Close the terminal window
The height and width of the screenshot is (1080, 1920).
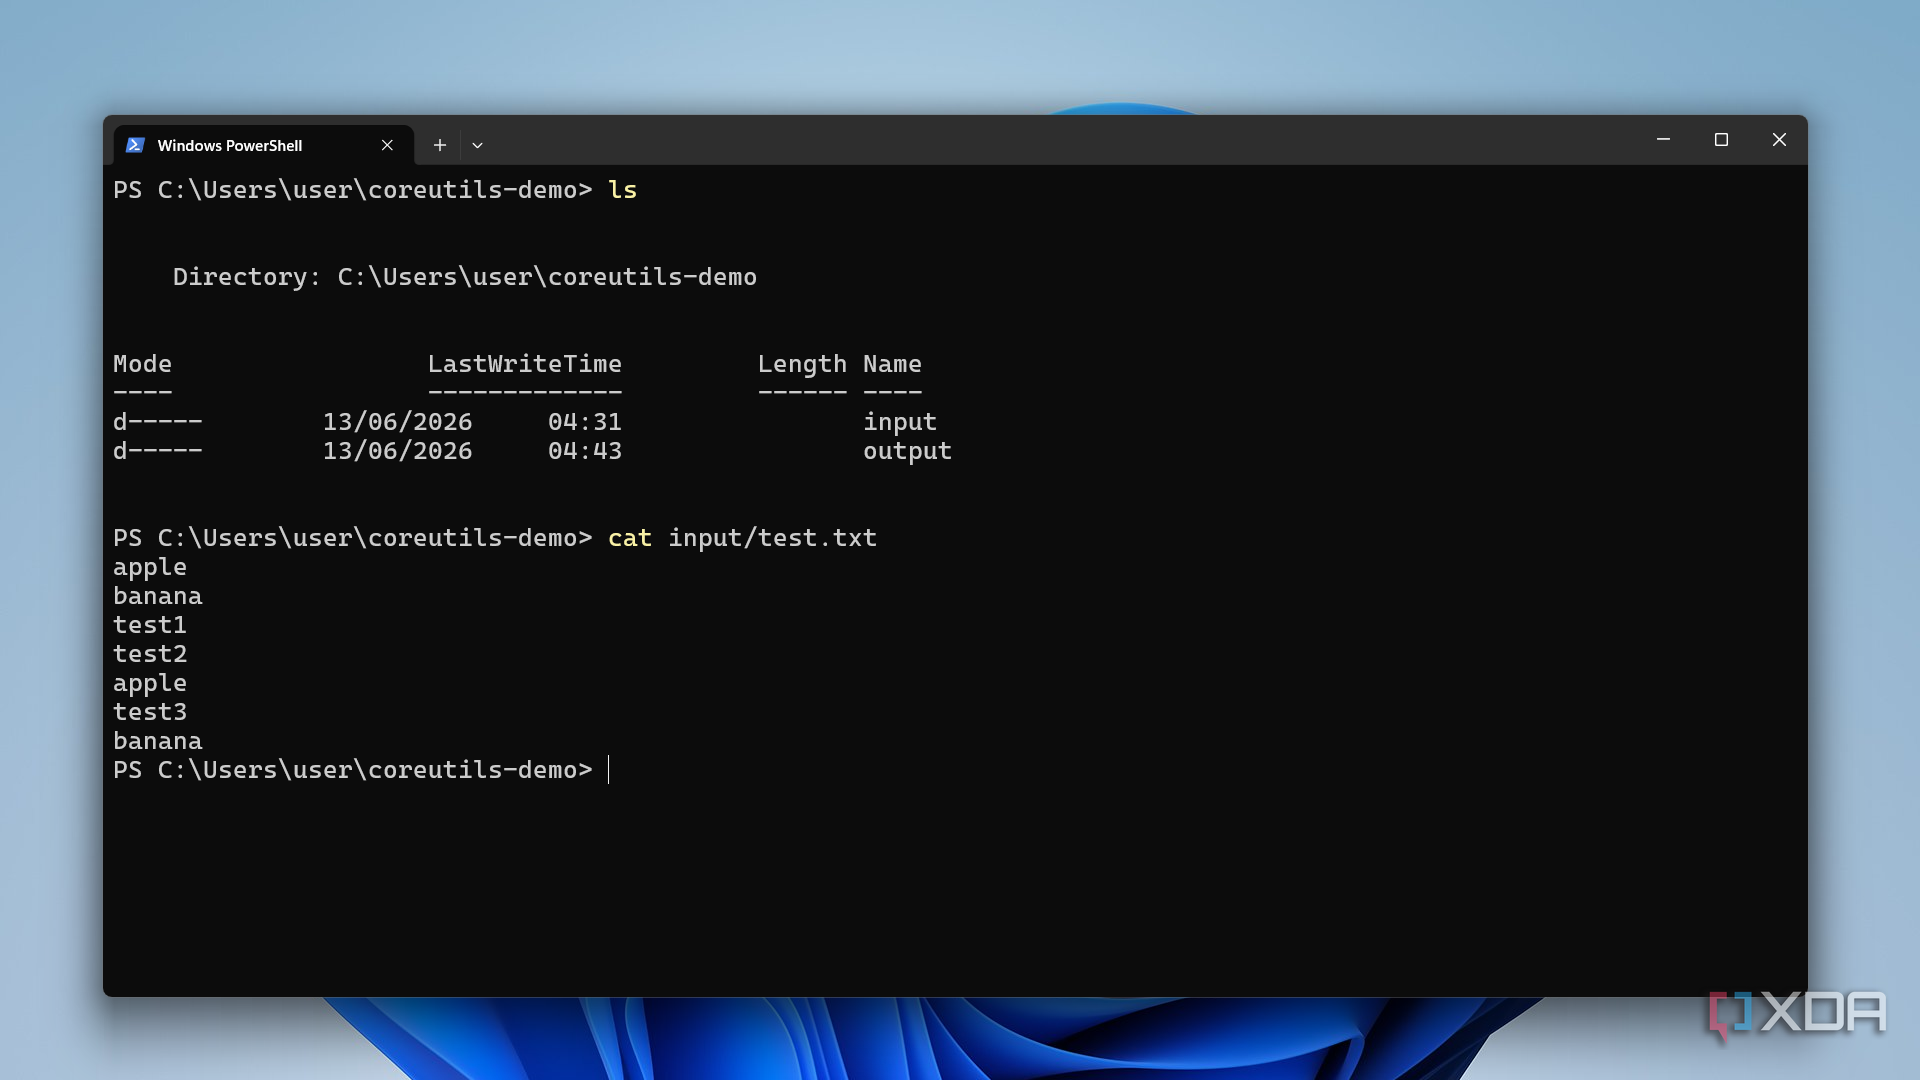pyautogui.click(x=1779, y=140)
